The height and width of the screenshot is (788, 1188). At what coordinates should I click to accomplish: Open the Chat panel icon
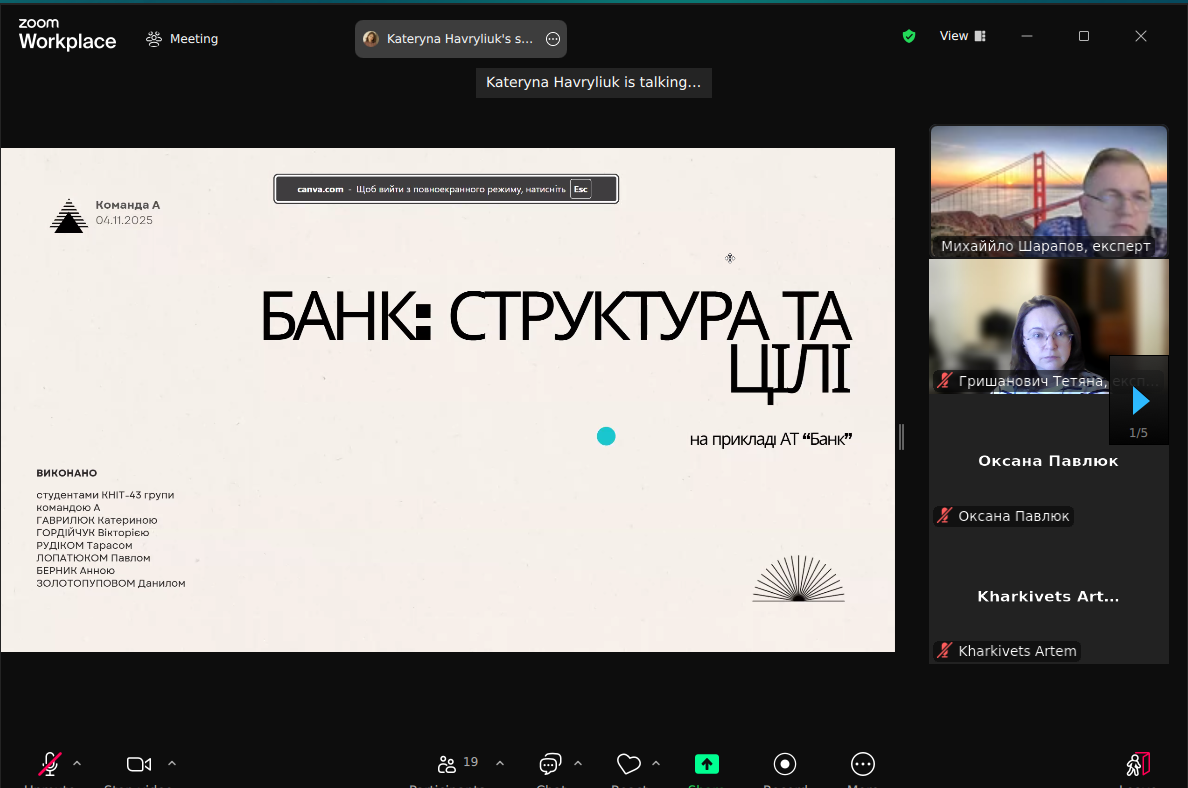tap(550, 765)
